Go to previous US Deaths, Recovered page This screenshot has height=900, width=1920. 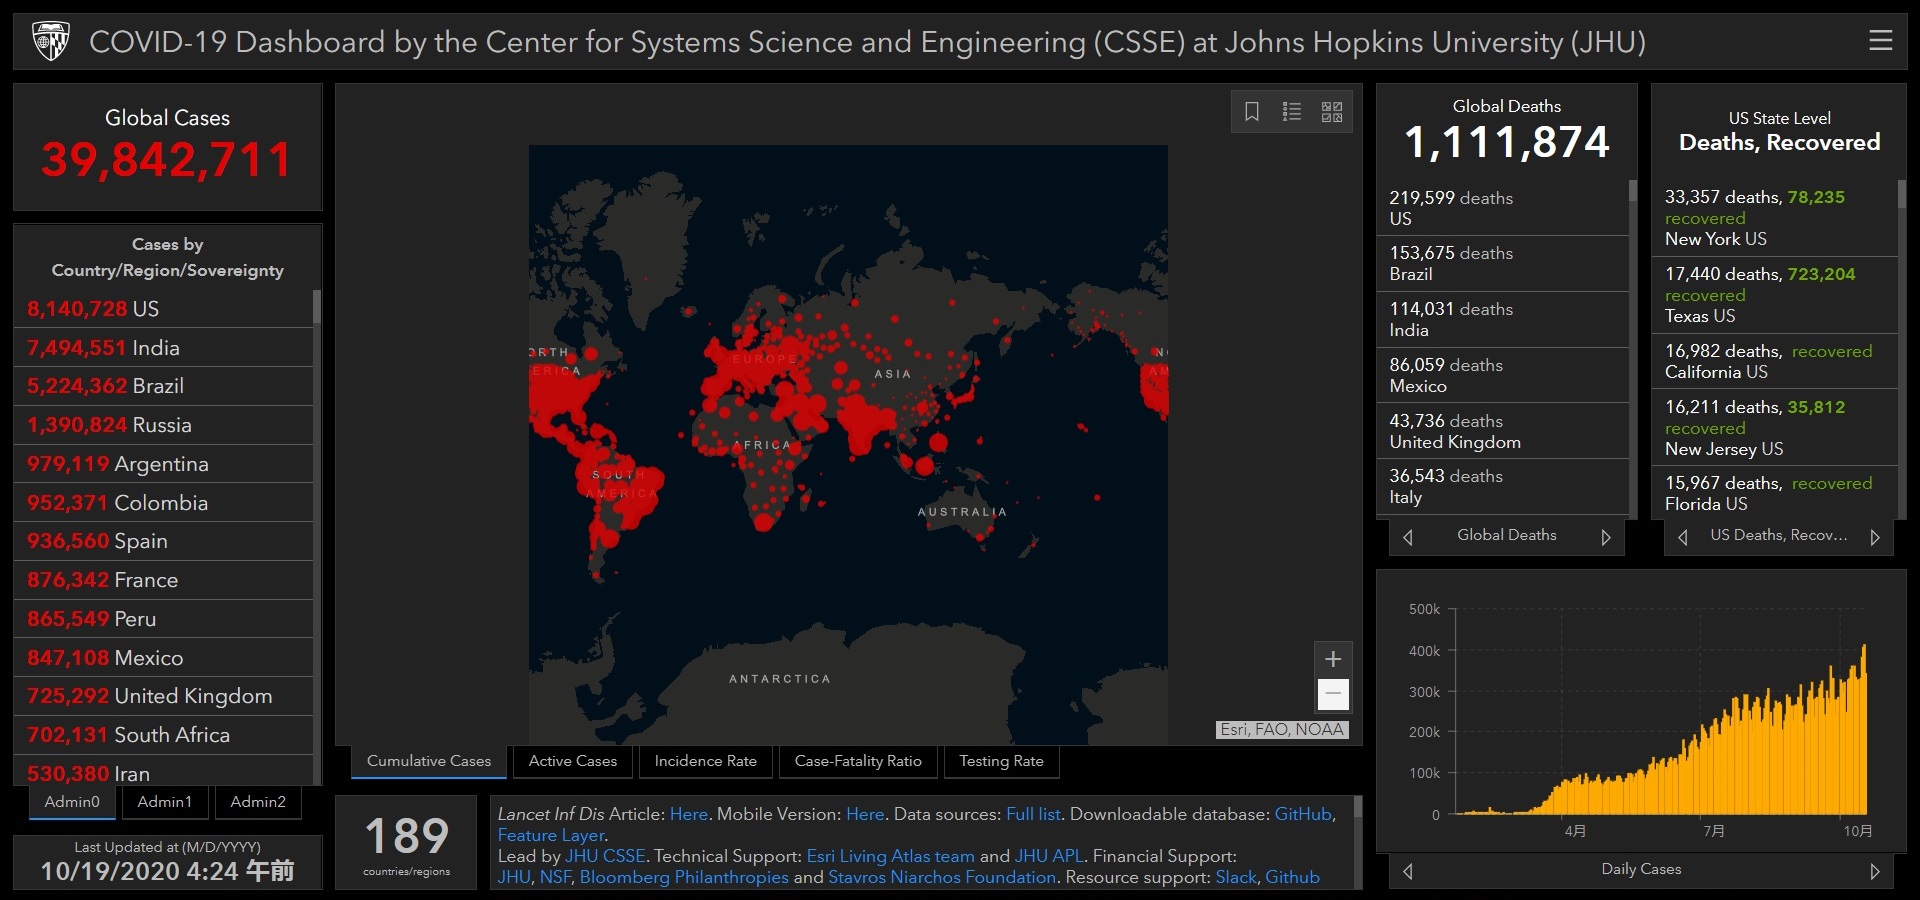pyautogui.click(x=1683, y=538)
